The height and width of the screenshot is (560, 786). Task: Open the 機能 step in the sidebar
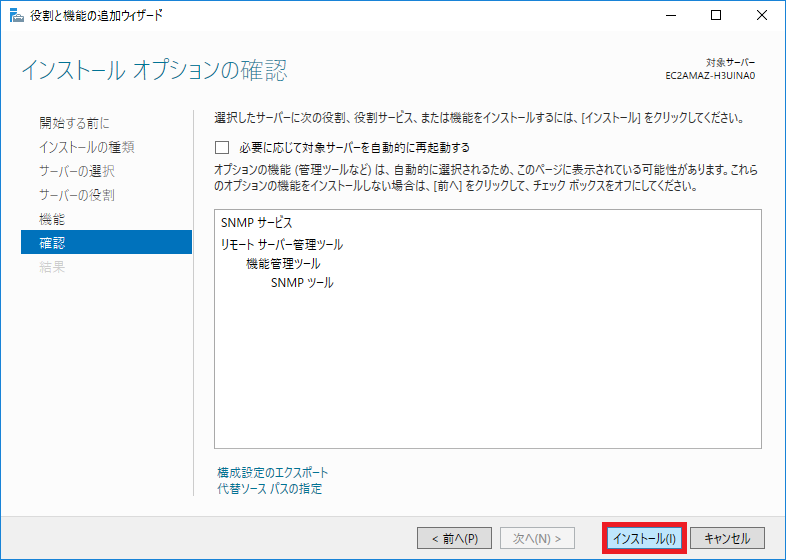click(52, 219)
